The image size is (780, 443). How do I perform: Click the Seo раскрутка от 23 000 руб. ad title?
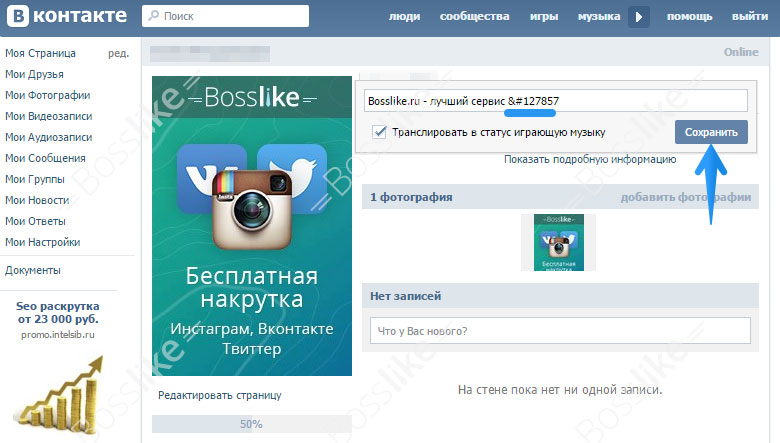(58, 312)
